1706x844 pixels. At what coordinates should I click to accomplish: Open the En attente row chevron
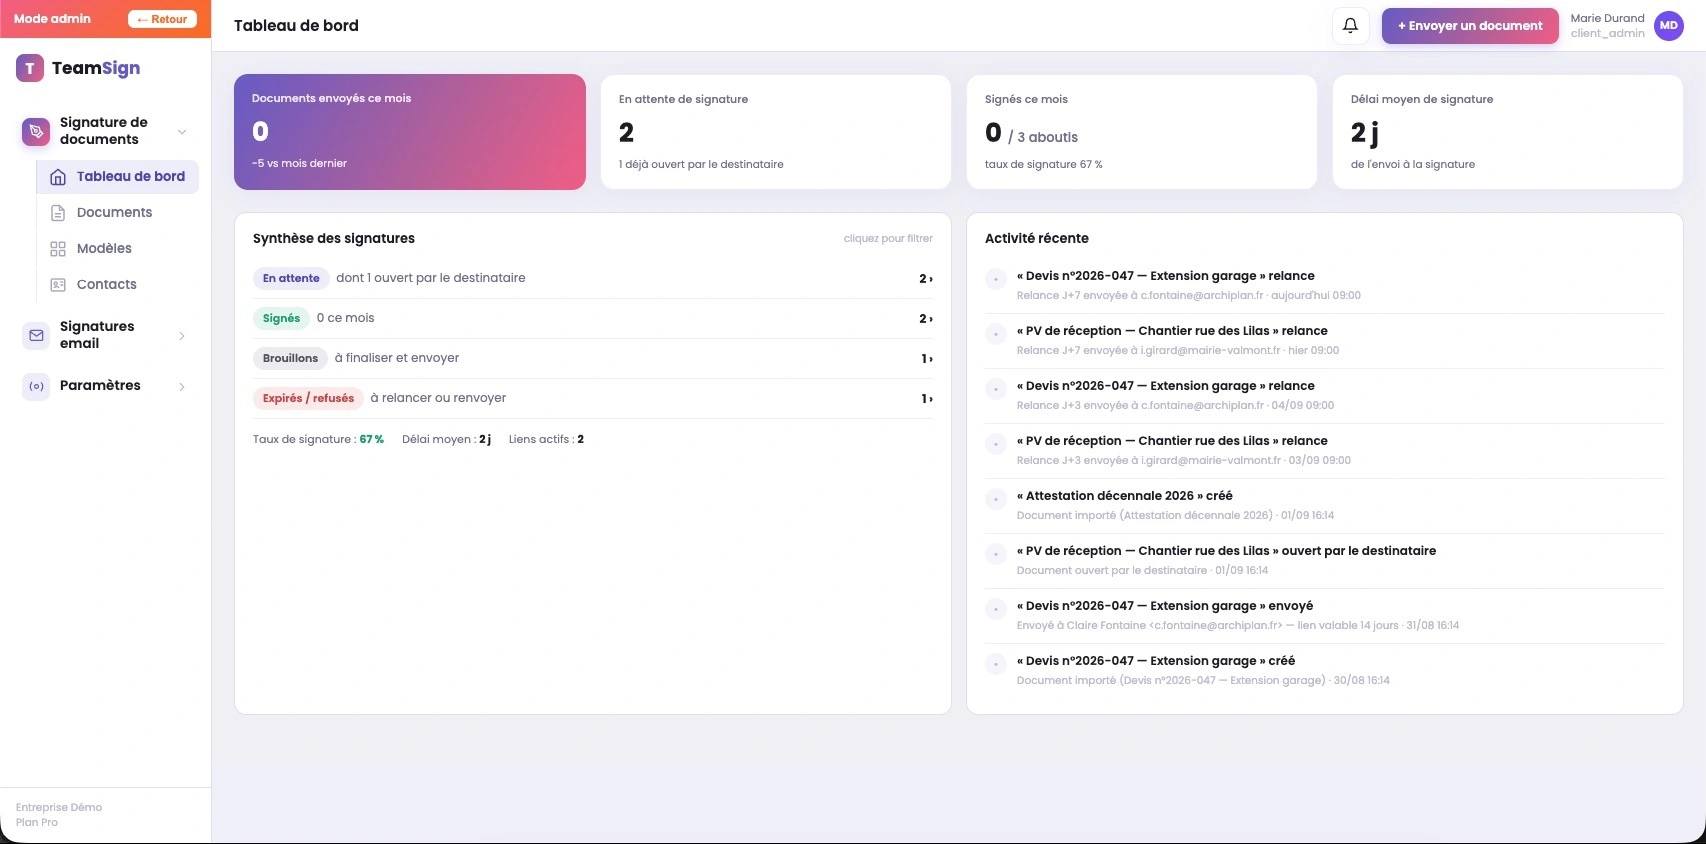coord(931,279)
